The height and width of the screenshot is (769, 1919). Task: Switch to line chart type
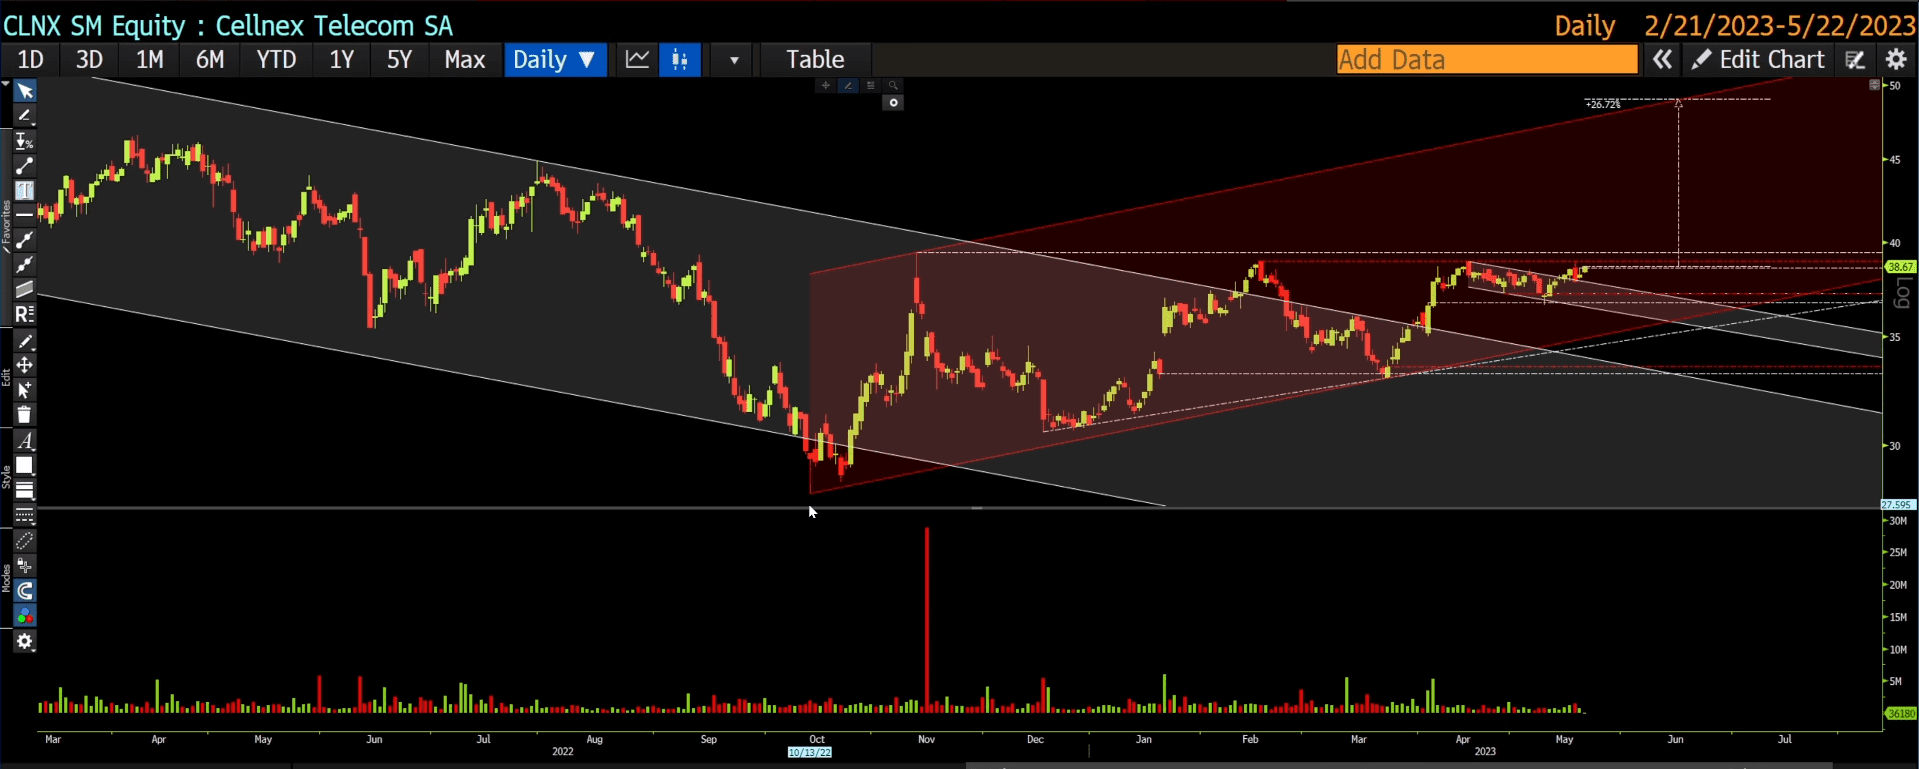click(637, 60)
